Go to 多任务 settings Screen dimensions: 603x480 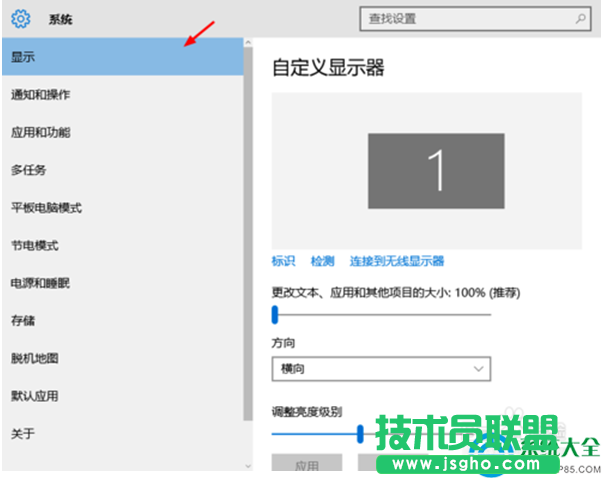pyautogui.click(x=123, y=170)
